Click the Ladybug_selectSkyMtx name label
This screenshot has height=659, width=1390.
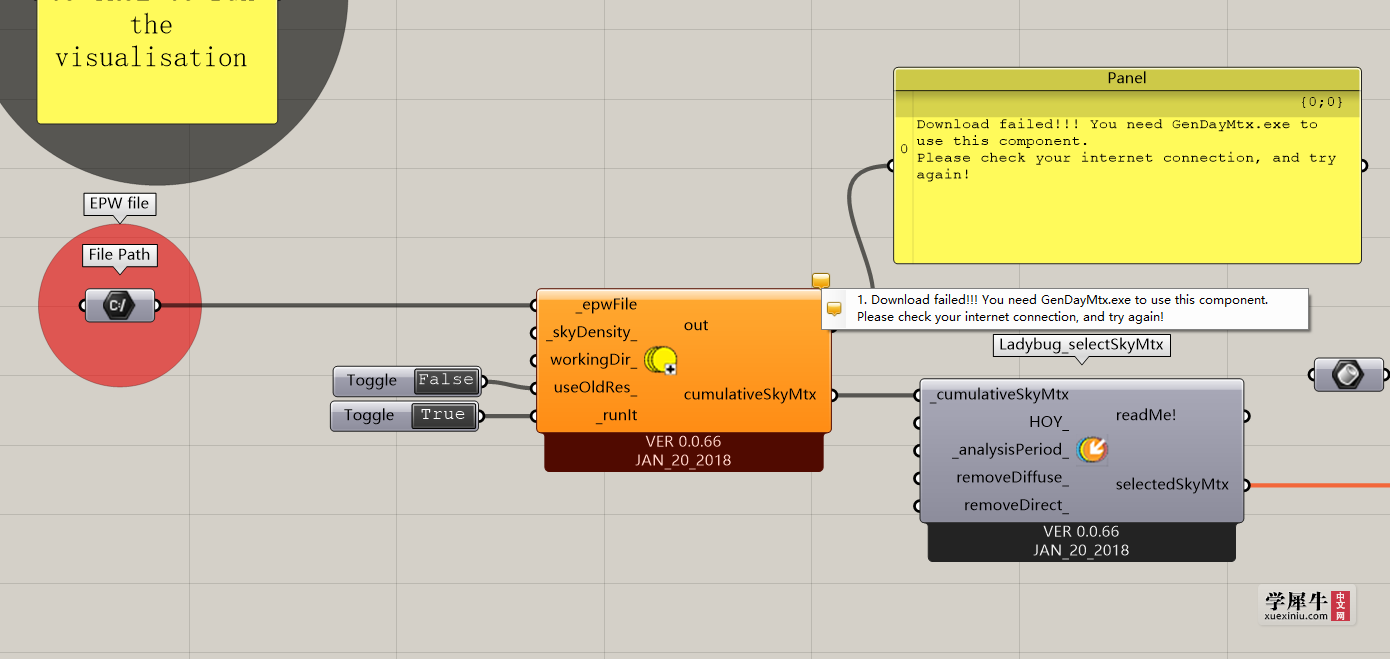[1081, 344]
